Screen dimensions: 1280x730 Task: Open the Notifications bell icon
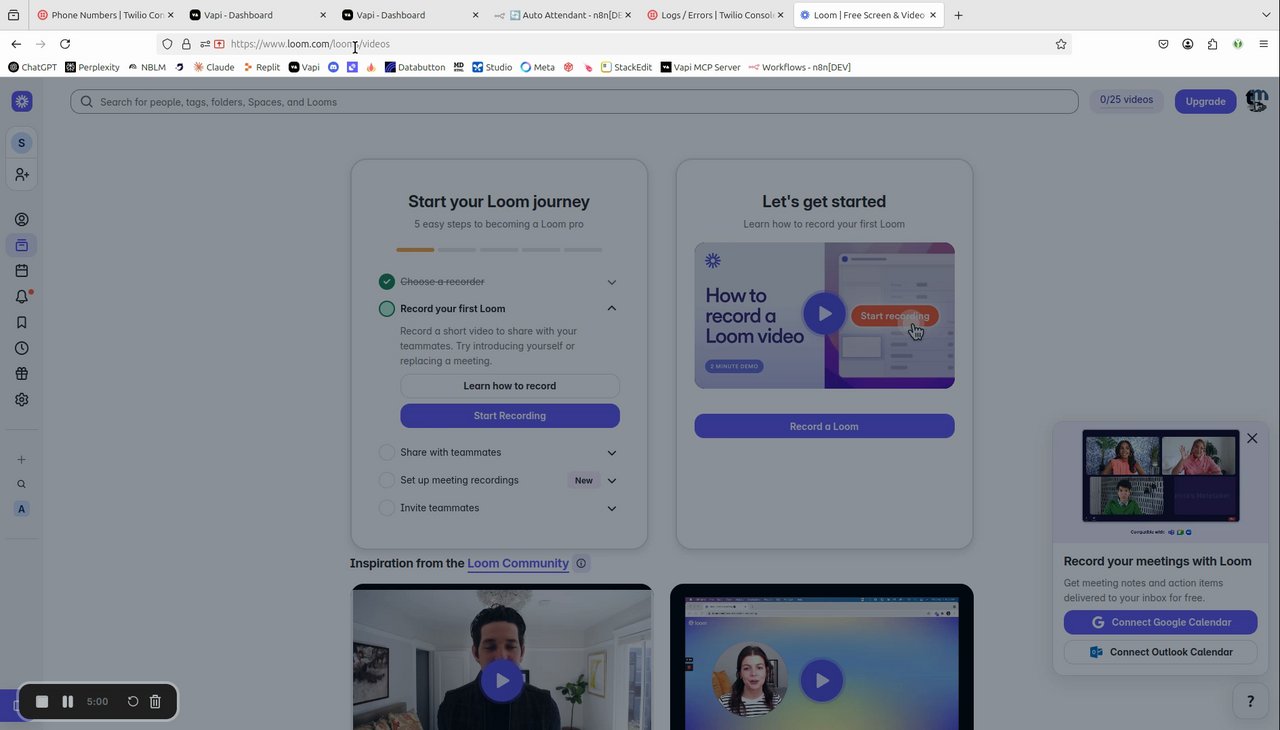pyautogui.click(x=22, y=297)
